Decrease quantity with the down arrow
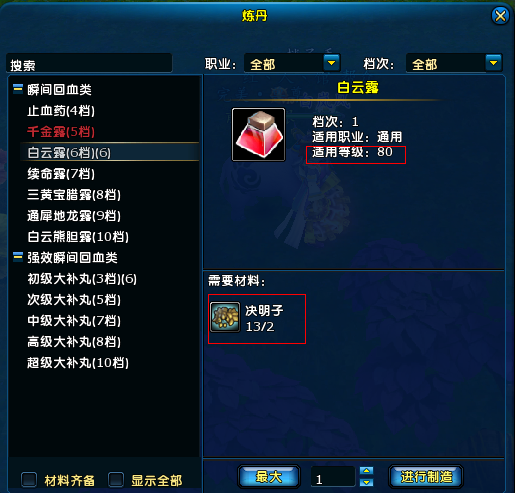This screenshot has width=515, height=493. 366,482
